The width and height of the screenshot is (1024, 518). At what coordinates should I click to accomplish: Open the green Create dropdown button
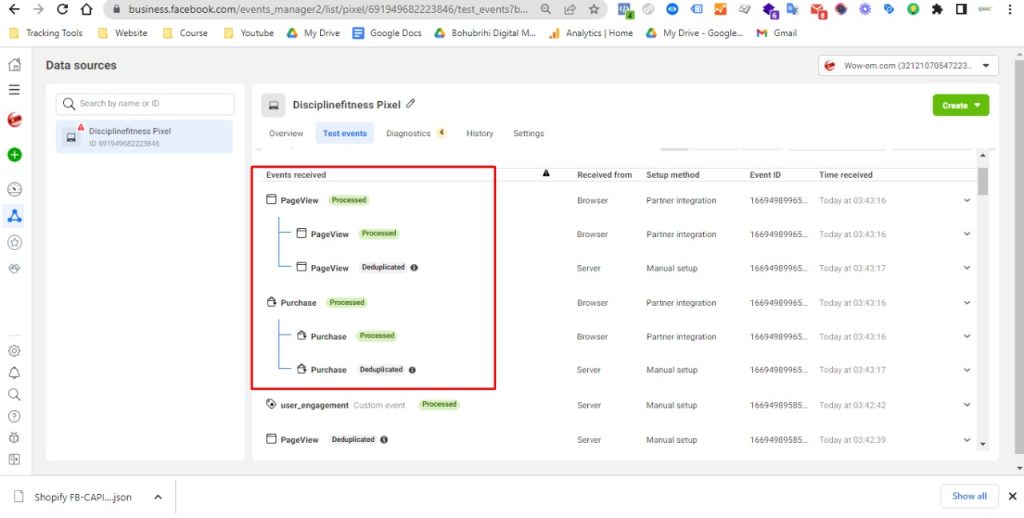[960, 105]
